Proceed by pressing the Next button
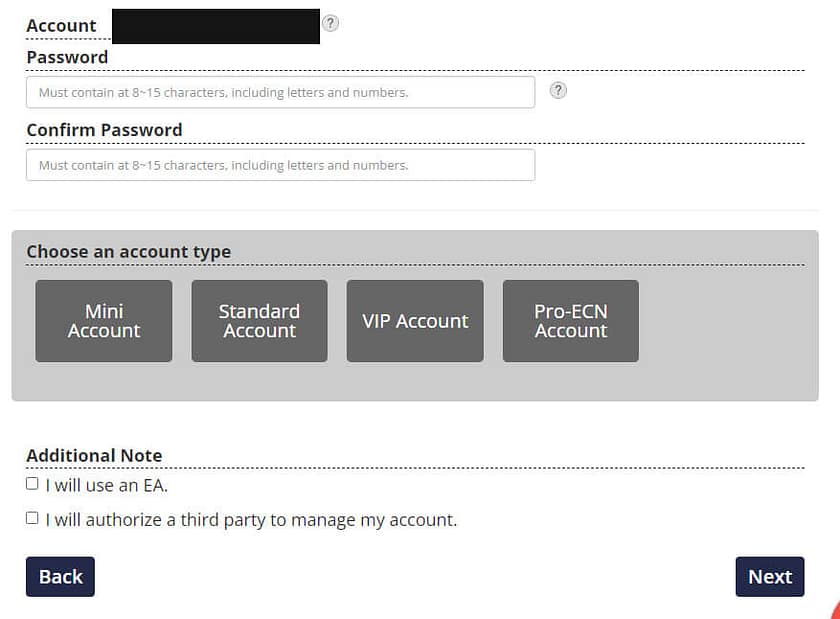Screen dimensions: 840x619 769,577
